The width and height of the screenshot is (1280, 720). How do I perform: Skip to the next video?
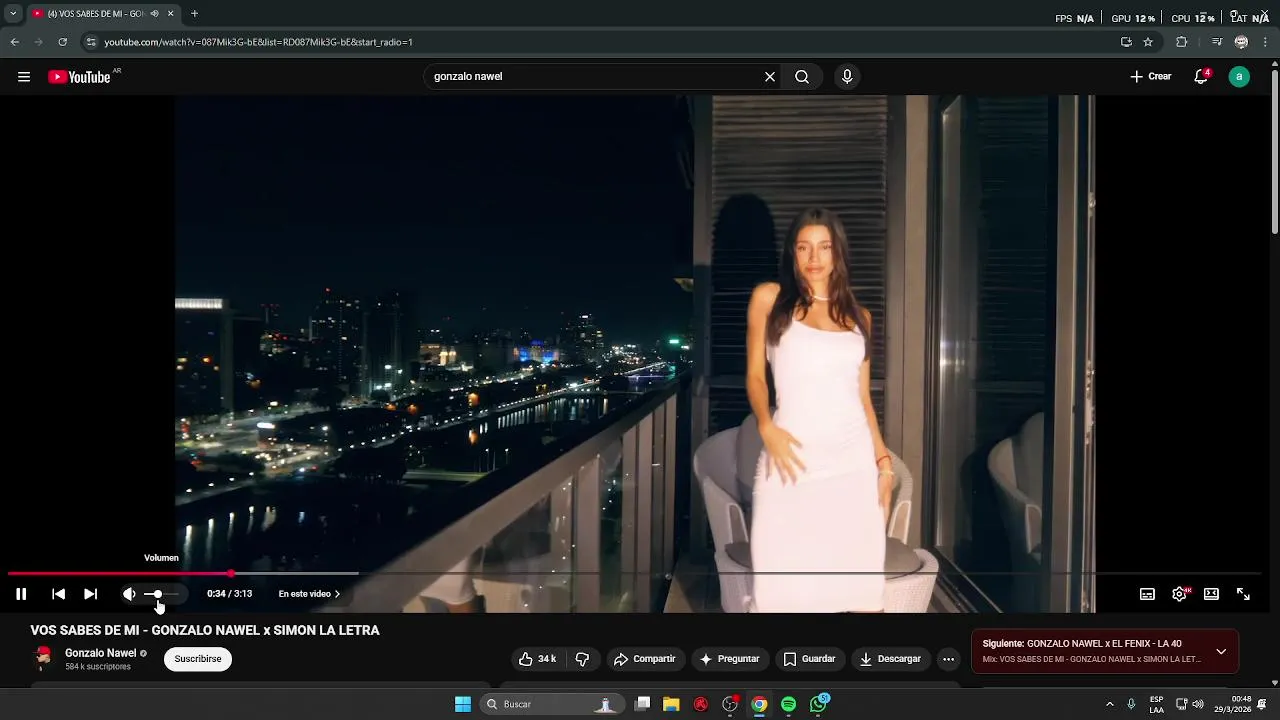[90, 594]
